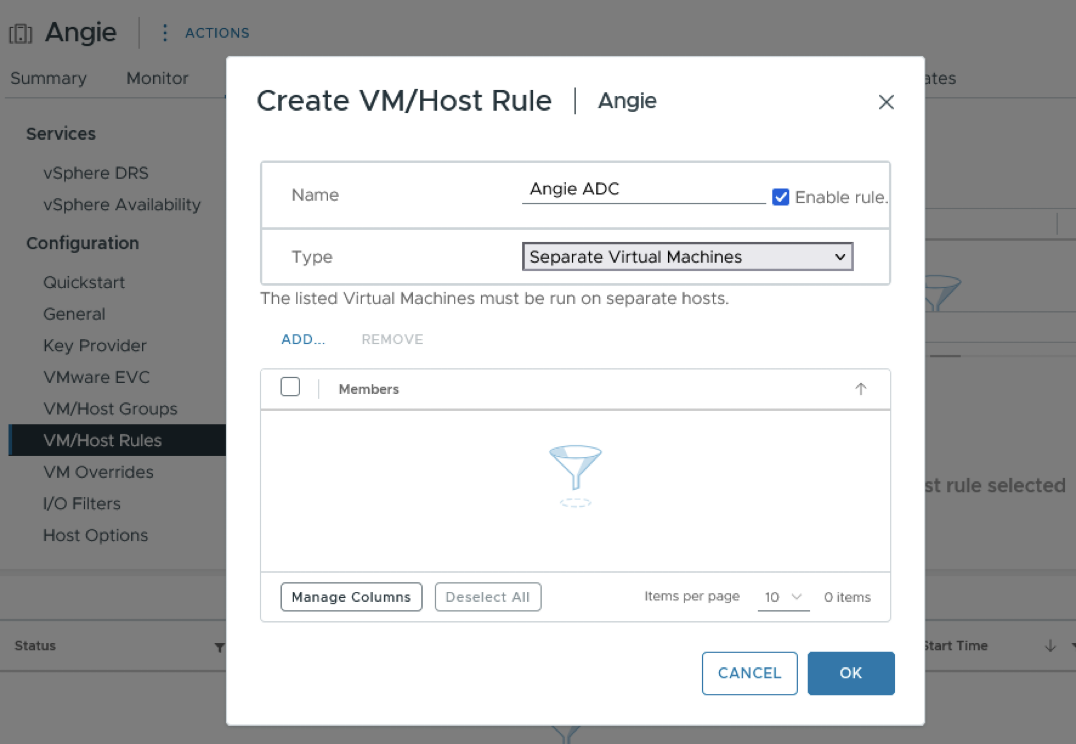This screenshot has height=744, width=1076.
Task: Open the Type dropdown menu
Action: tap(687, 257)
